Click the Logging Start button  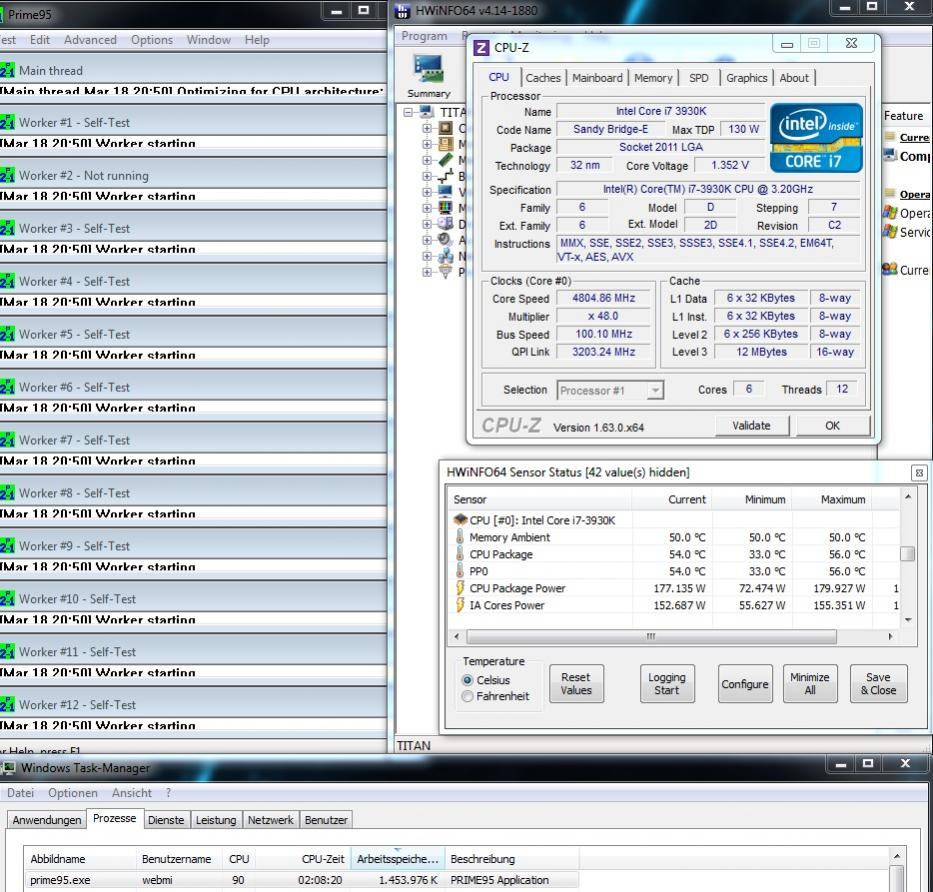tap(667, 684)
